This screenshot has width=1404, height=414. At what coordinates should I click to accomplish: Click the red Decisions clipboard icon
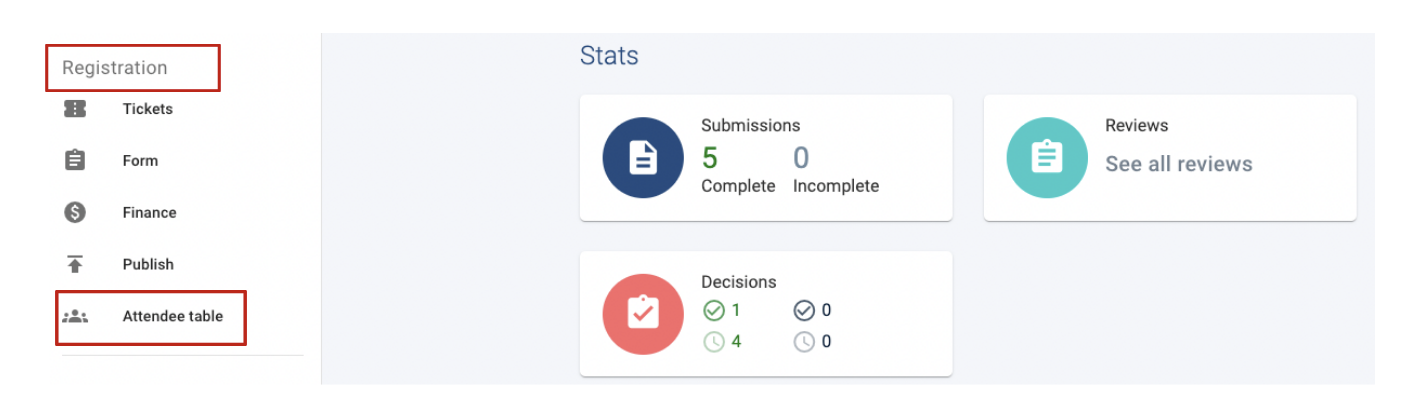(643, 314)
